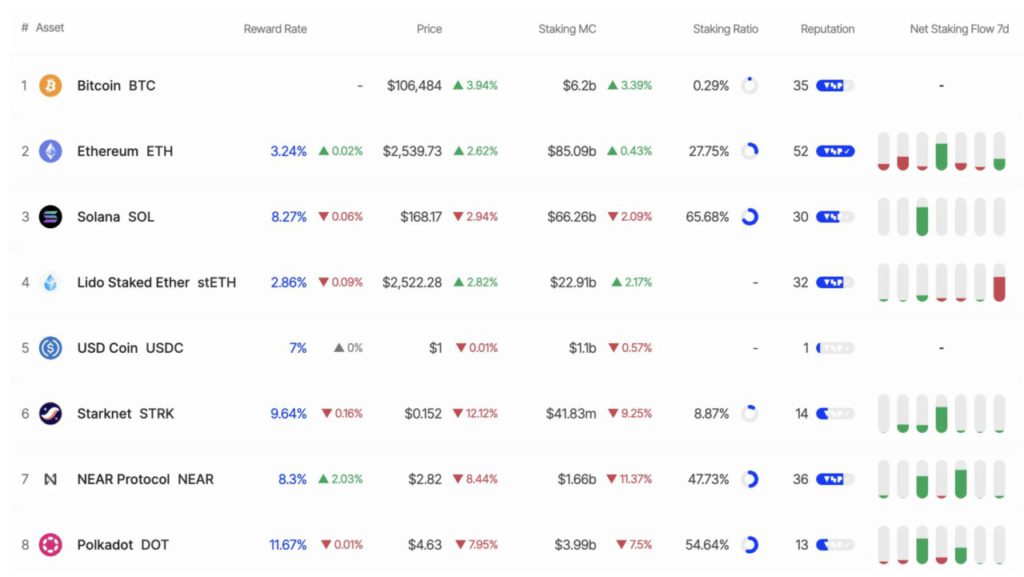
Task: Click Ethereum's reputation badge
Action: 835,151
